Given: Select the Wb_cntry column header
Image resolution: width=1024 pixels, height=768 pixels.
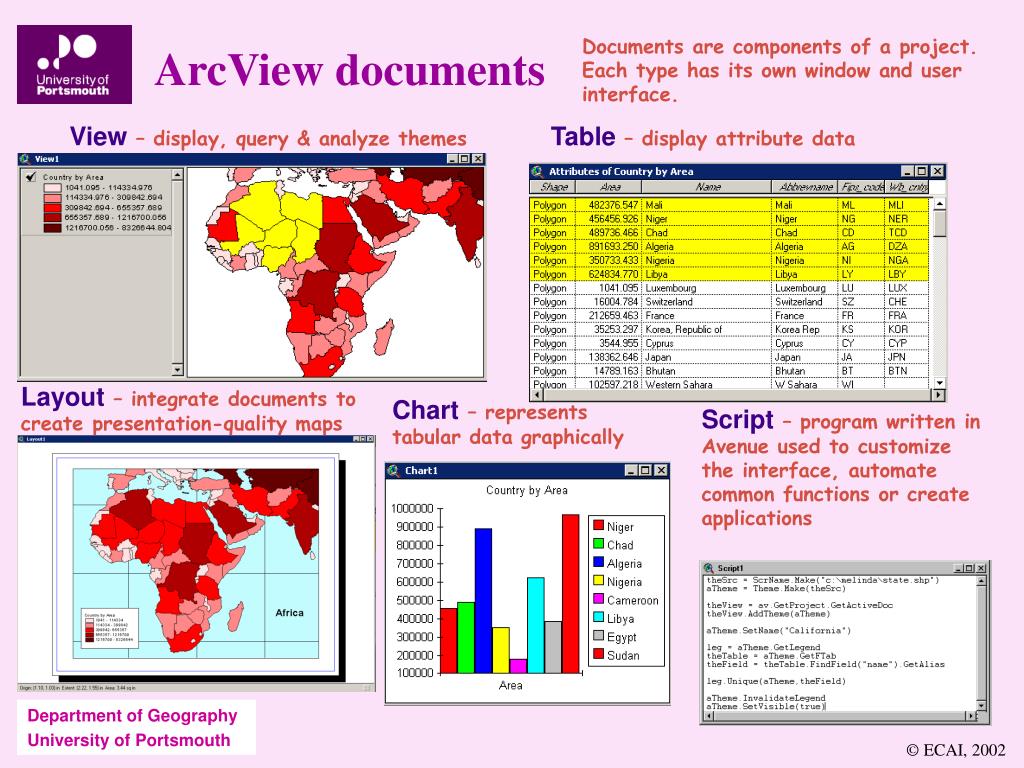Looking at the screenshot, I should (x=907, y=187).
